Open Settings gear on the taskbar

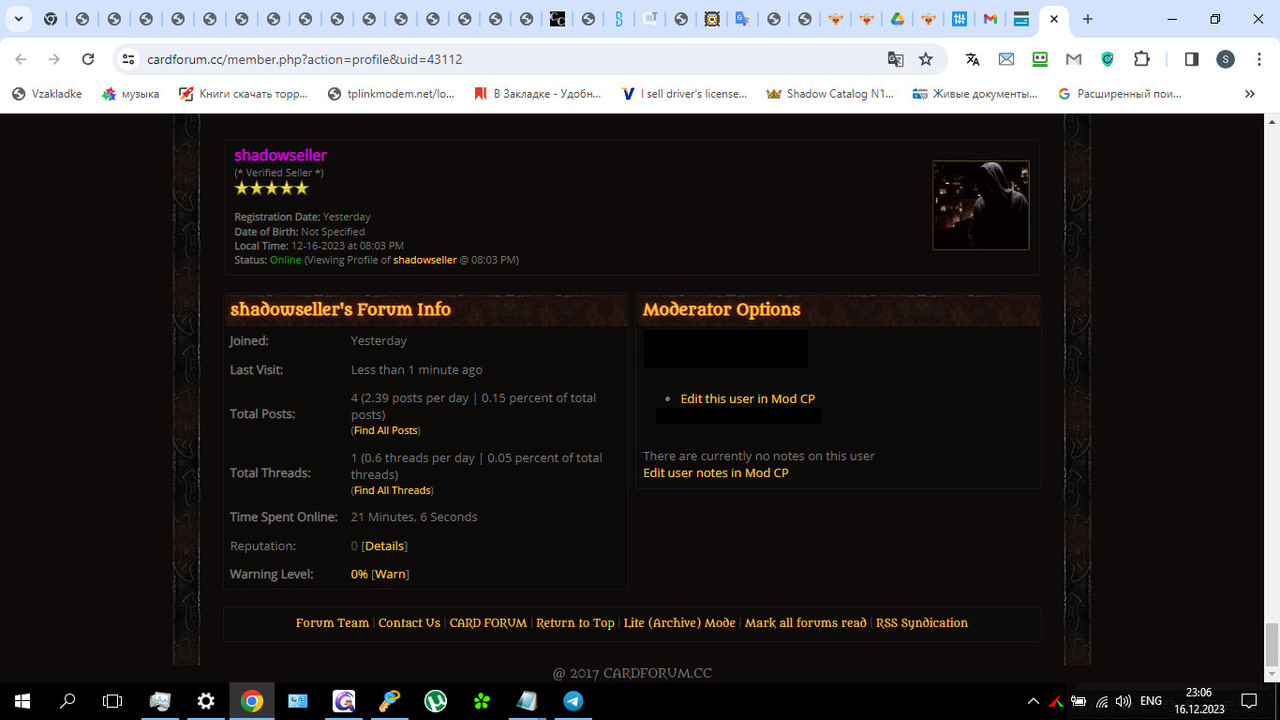coord(206,701)
